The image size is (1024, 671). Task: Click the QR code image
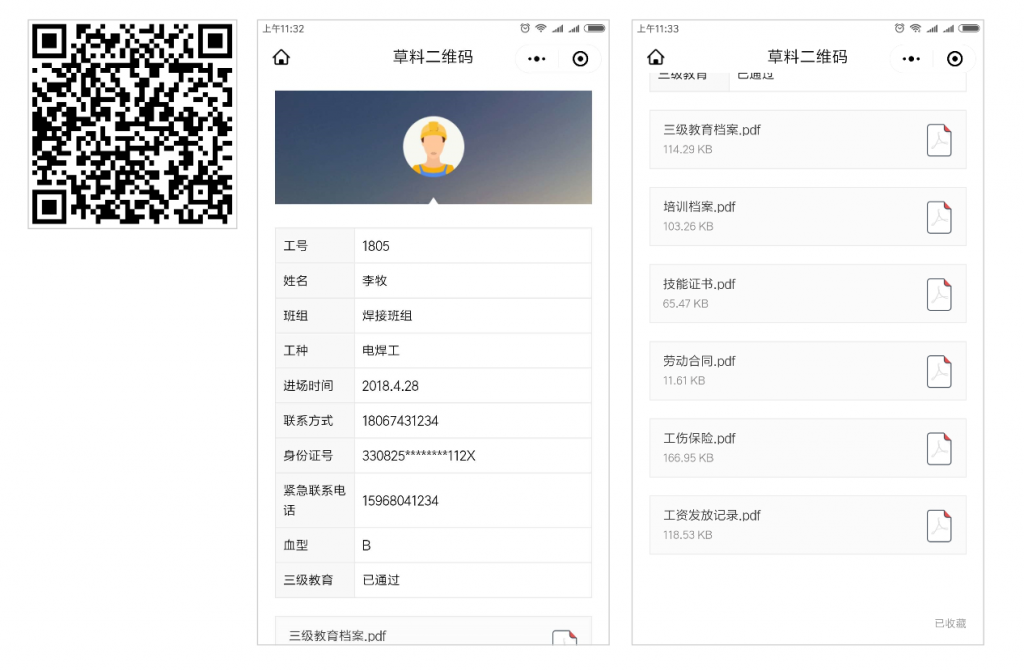click(x=133, y=124)
